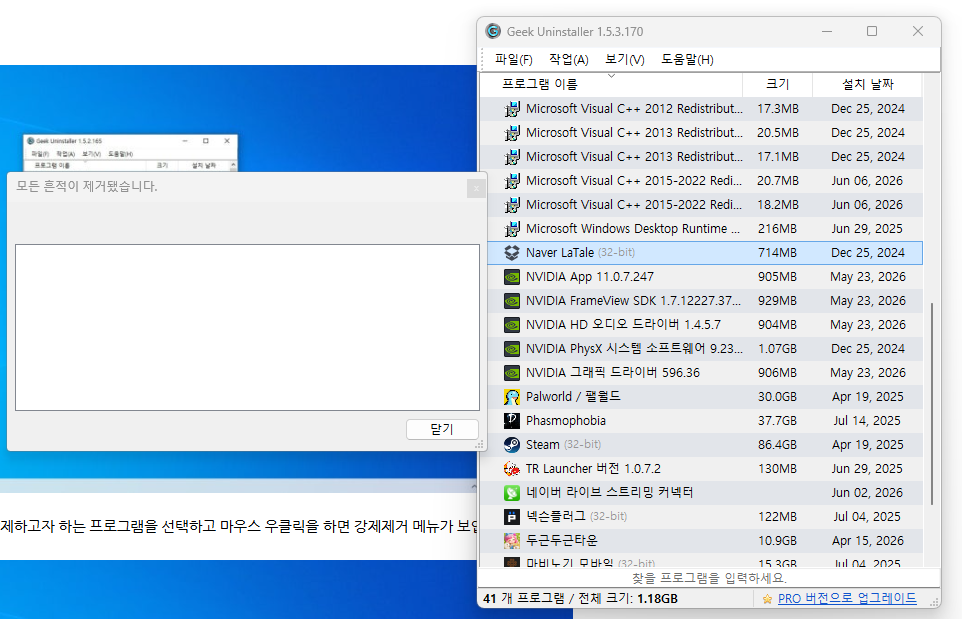Click the 두근두근타운 game icon
Screen dimensions: 962x619
[512, 540]
